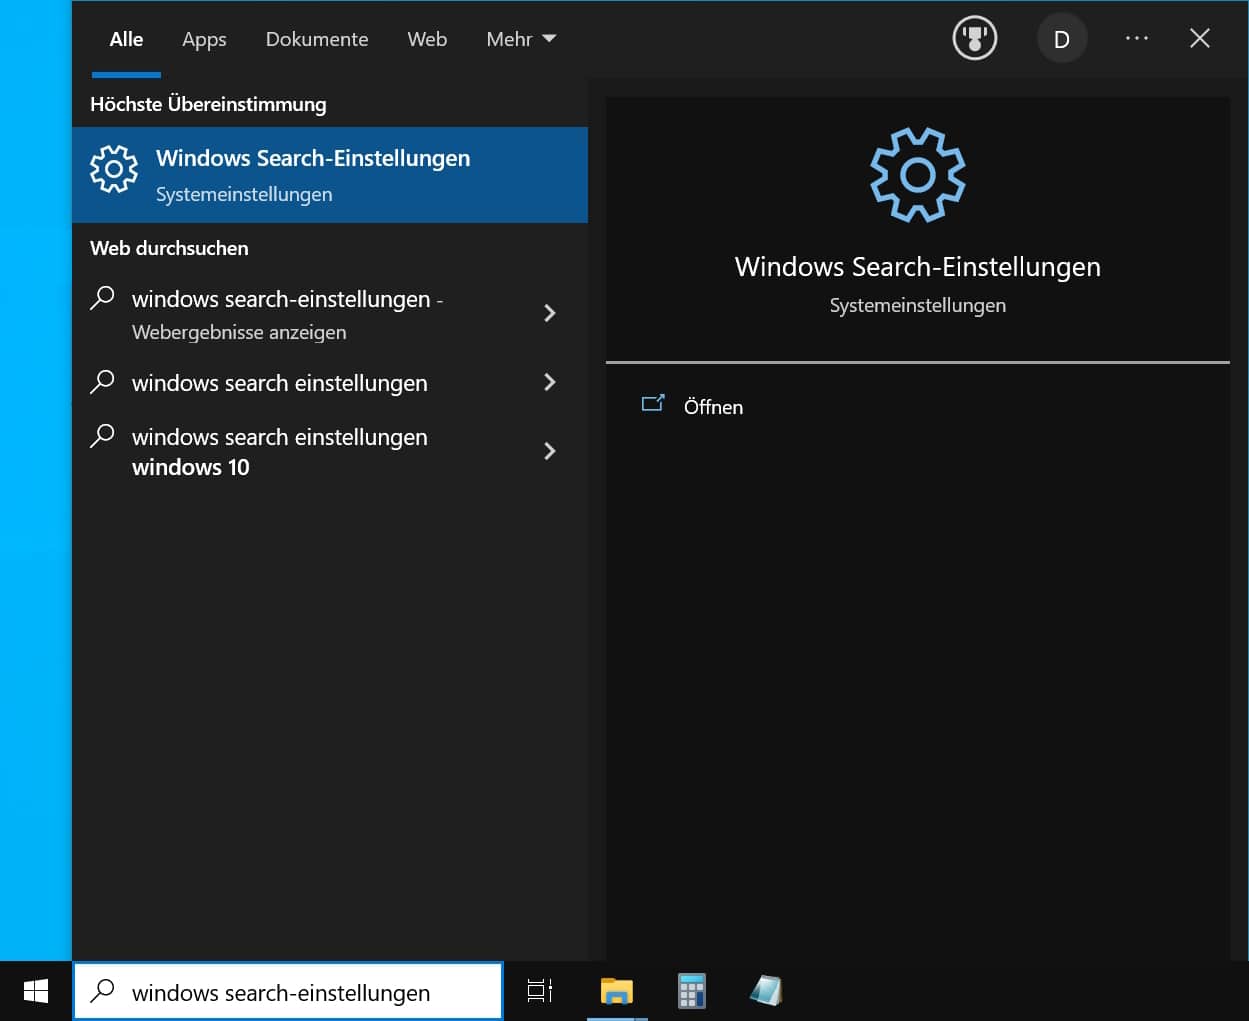Screen dimensions: 1249x1021
Task: Switch to the Alle tab
Action: click(x=126, y=39)
